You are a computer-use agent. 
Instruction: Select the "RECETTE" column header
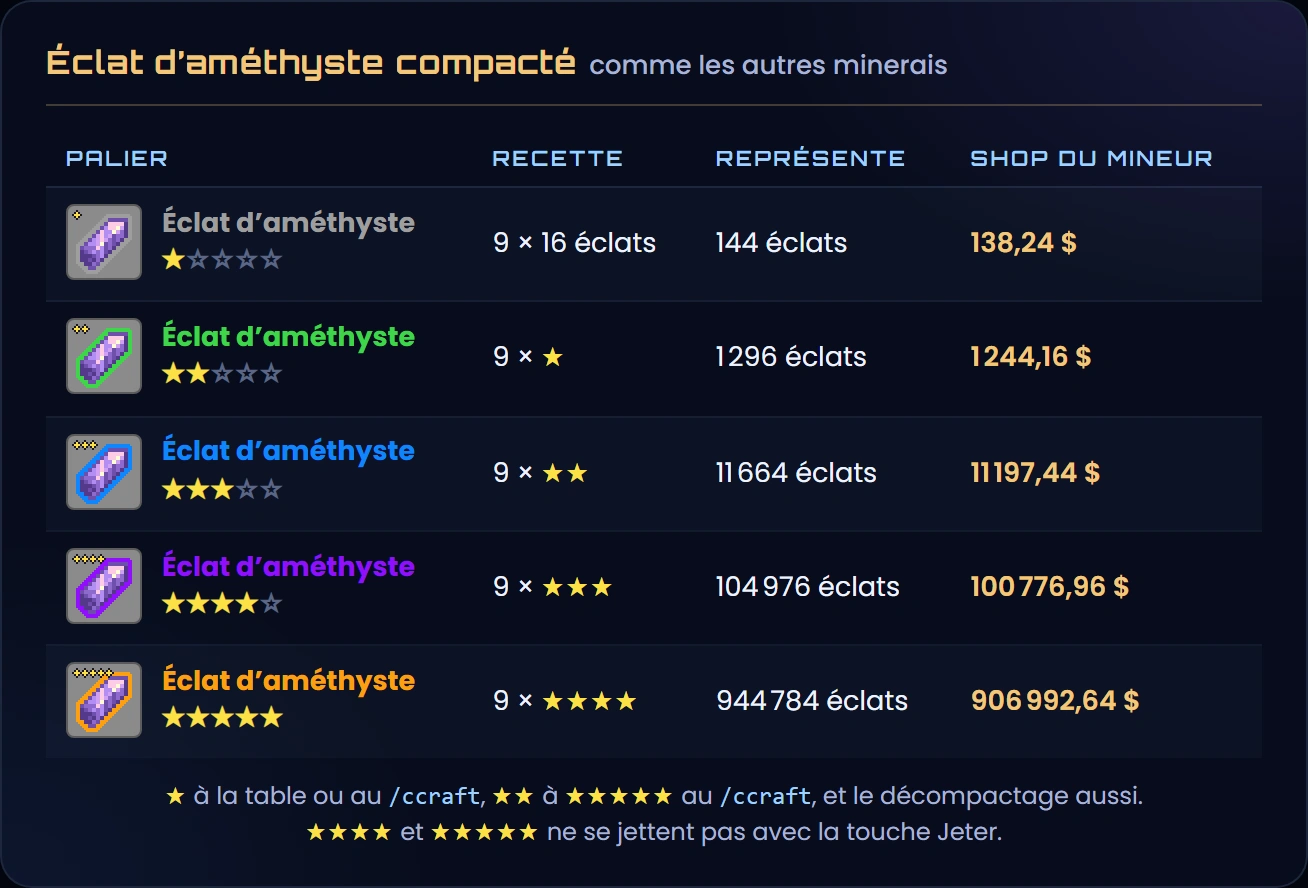(558, 158)
